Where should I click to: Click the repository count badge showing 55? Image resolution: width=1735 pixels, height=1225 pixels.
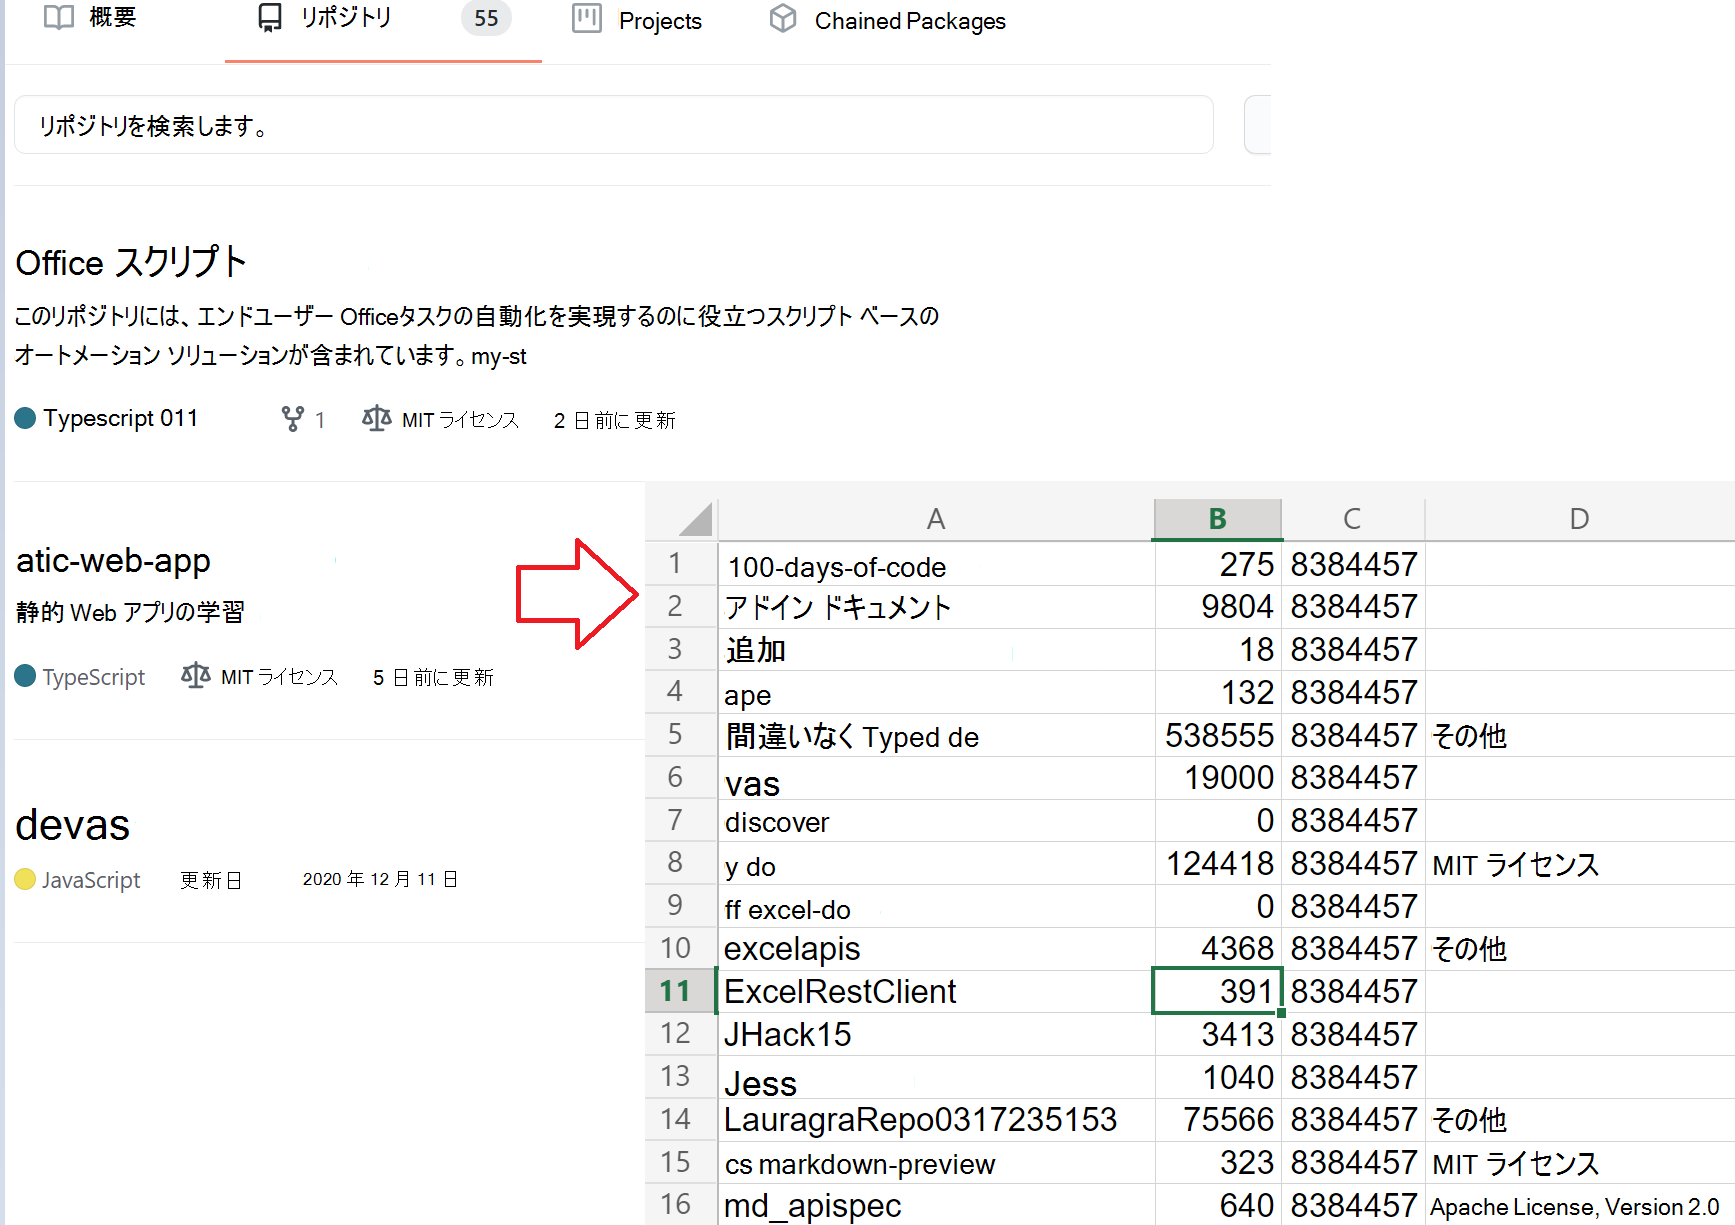(x=486, y=18)
